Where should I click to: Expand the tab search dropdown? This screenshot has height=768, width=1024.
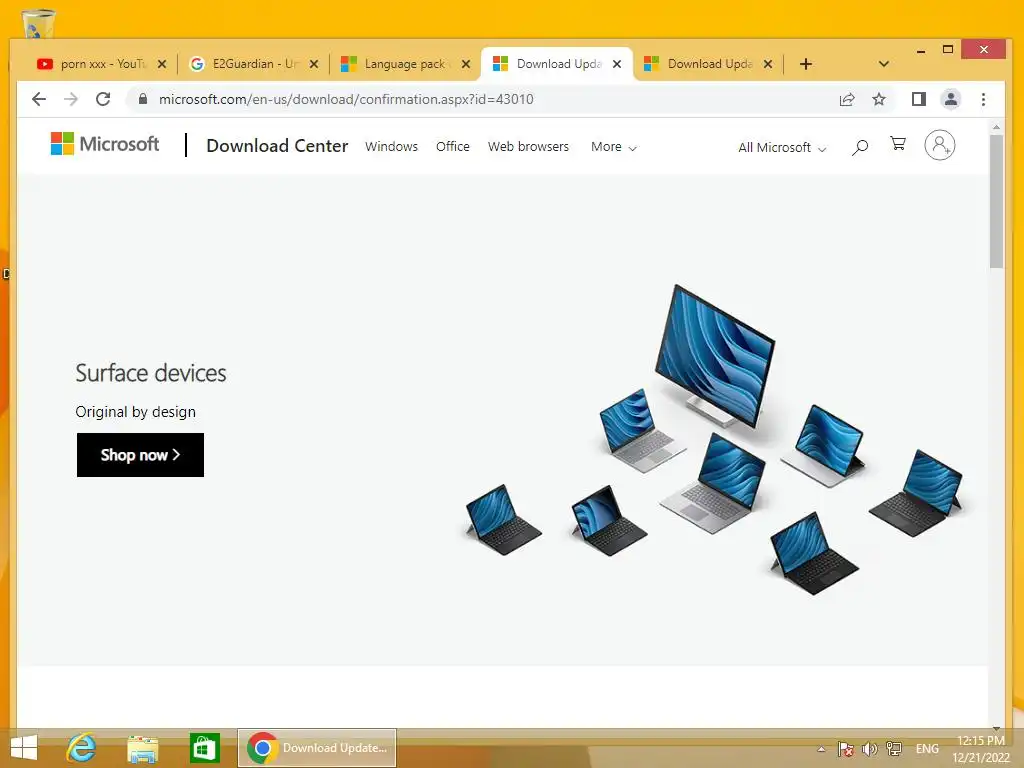coord(884,64)
